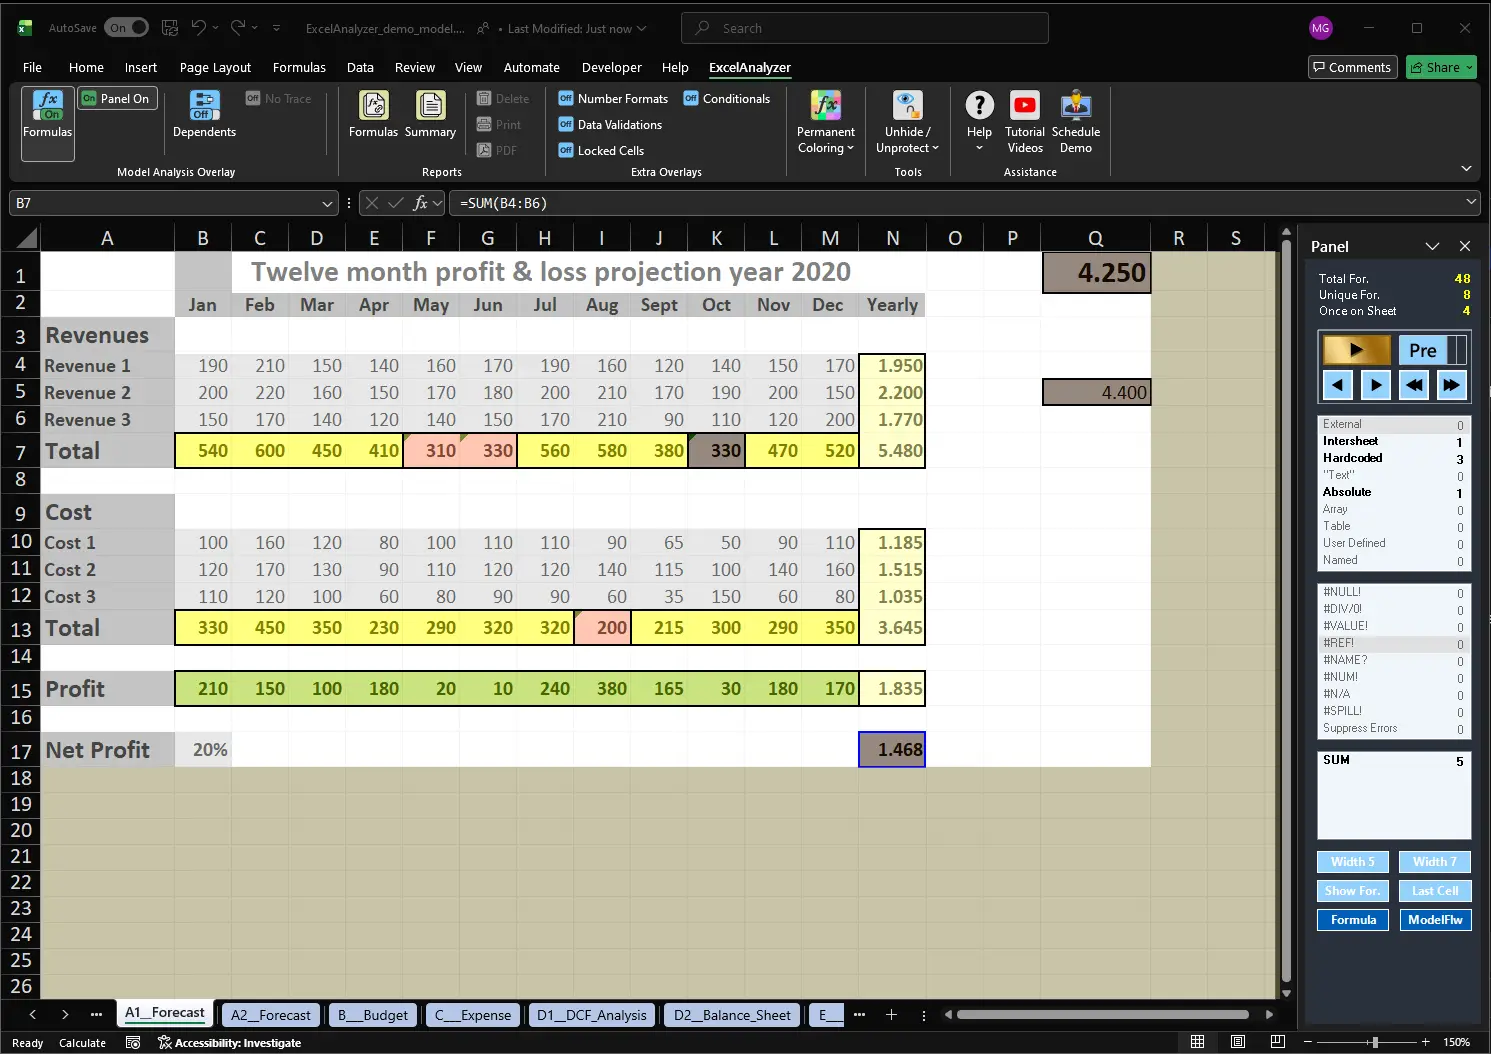The image size is (1491, 1054).
Task: Toggle AutoSave switch
Action: point(127,28)
